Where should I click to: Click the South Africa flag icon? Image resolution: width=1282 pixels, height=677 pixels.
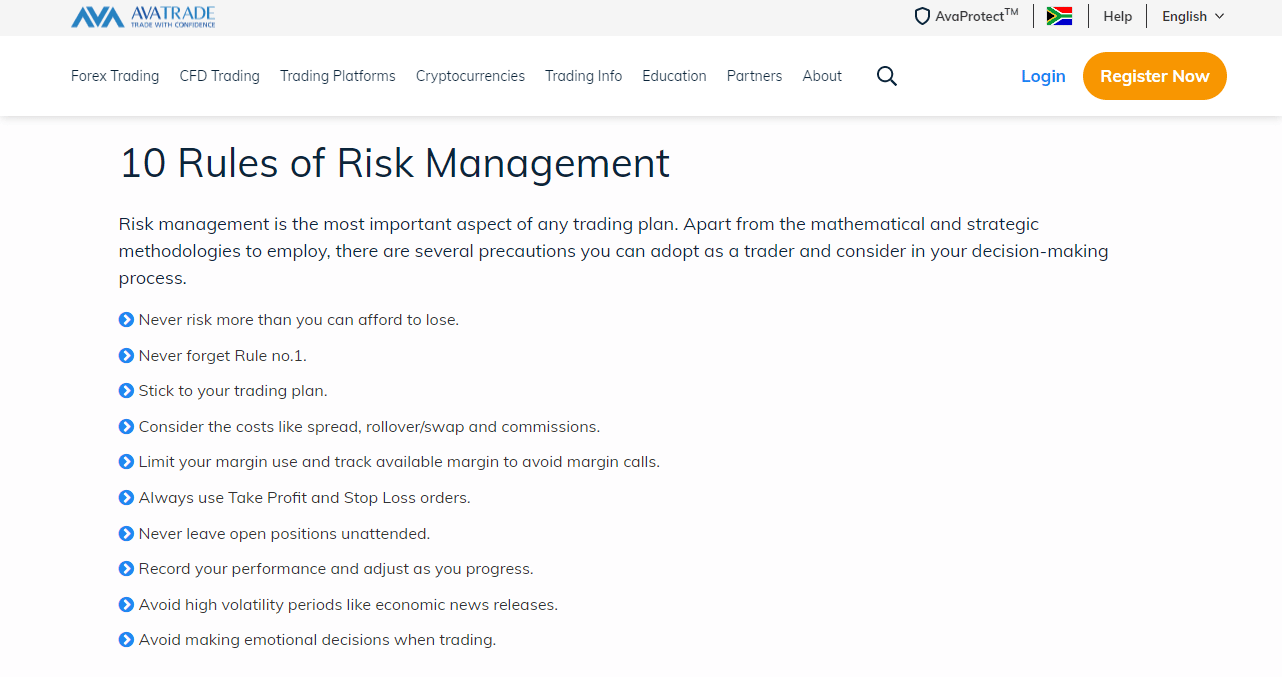coord(1060,16)
